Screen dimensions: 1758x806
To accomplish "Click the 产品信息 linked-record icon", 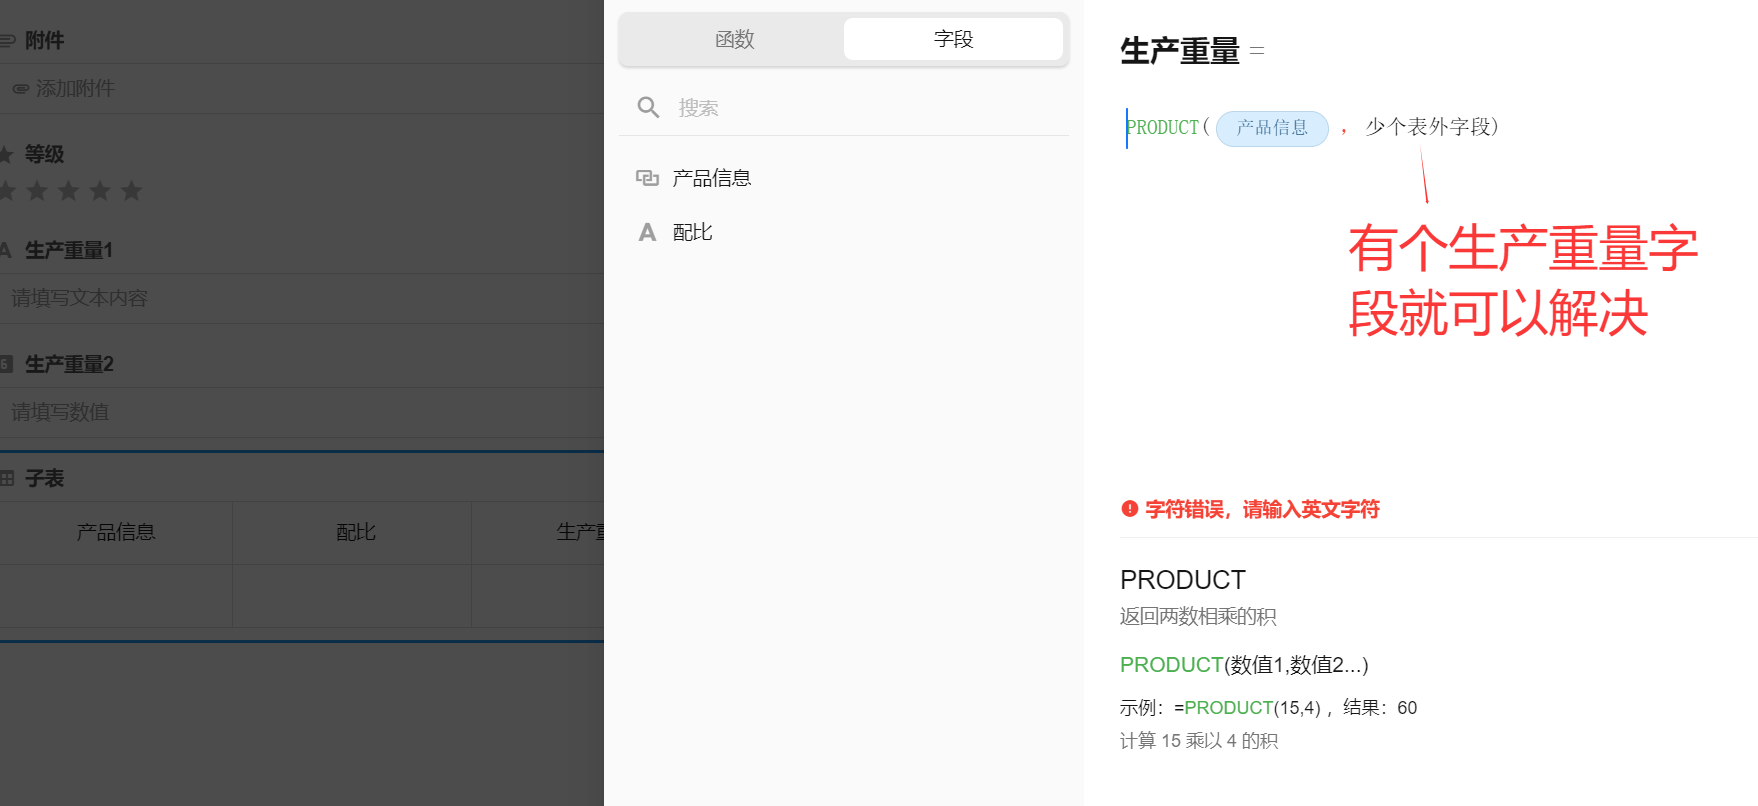I will point(647,178).
